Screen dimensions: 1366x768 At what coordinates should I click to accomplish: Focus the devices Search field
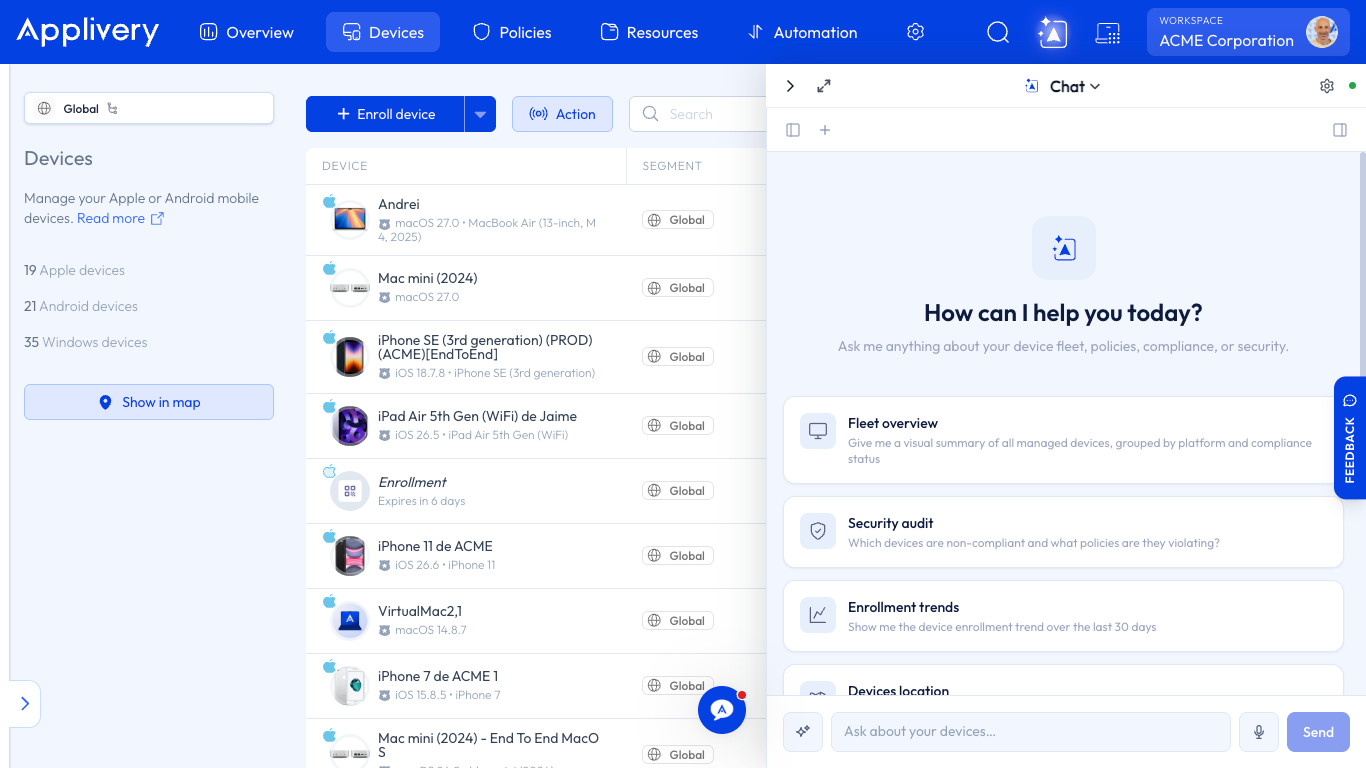pyautogui.click(x=698, y=114)
